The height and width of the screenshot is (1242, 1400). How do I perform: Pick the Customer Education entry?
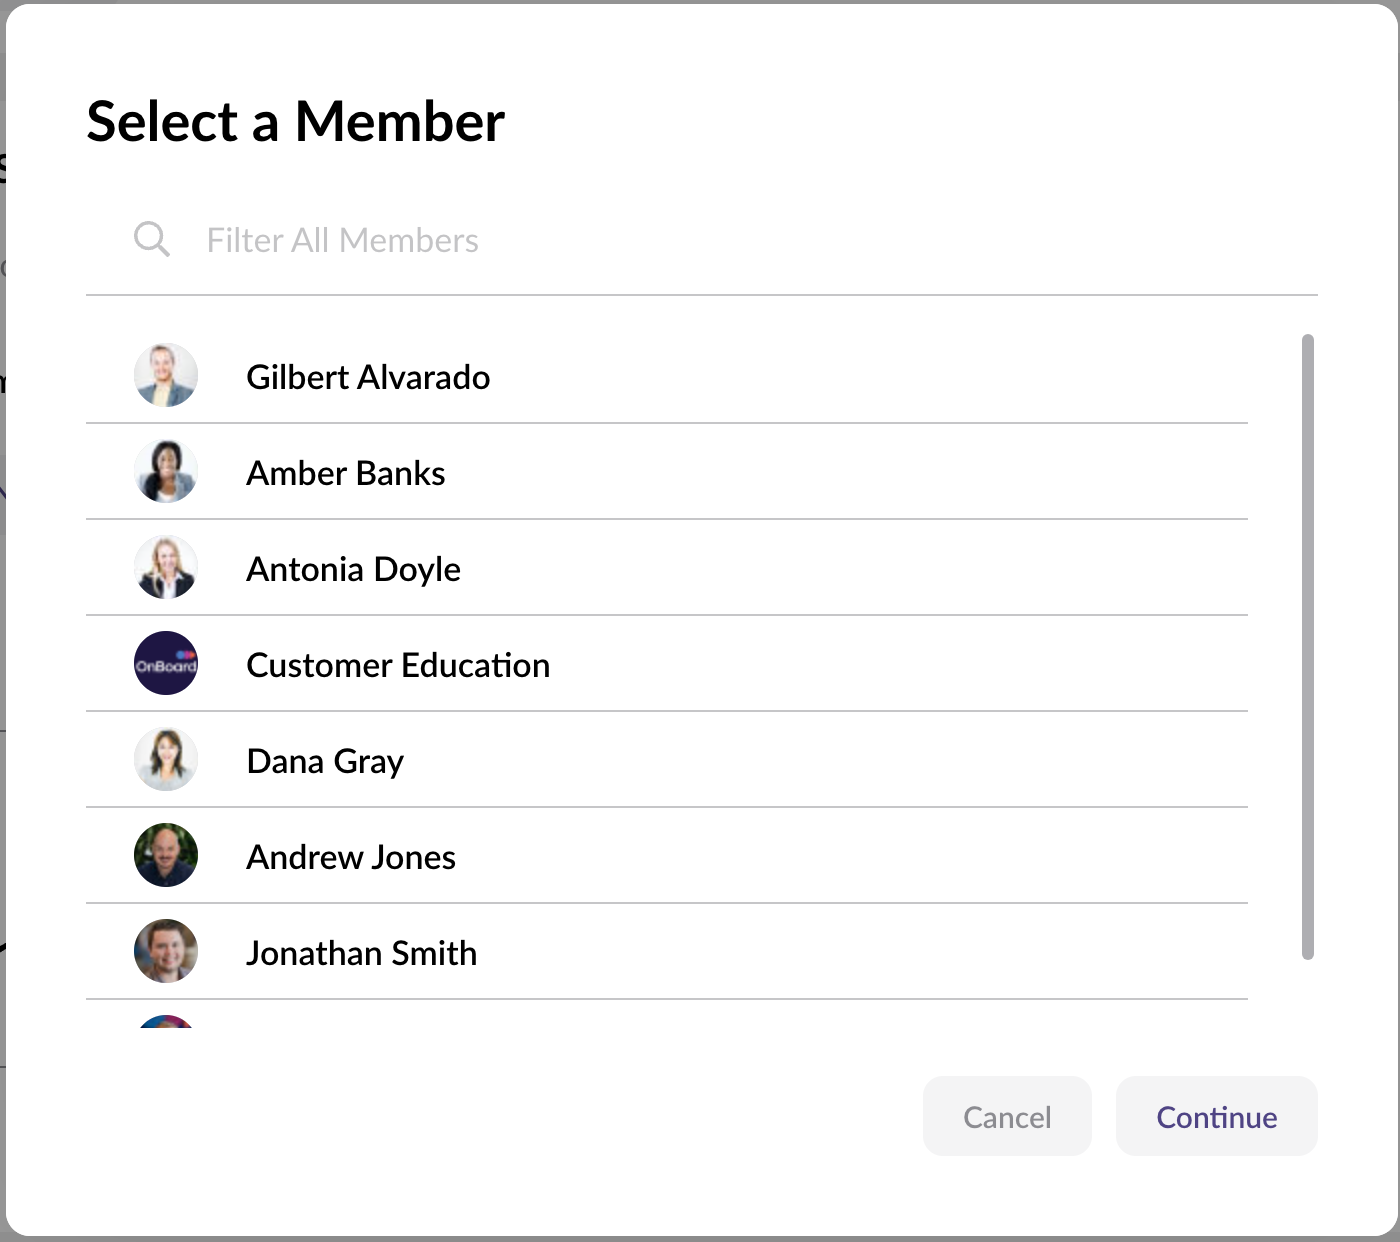point(398,666)
